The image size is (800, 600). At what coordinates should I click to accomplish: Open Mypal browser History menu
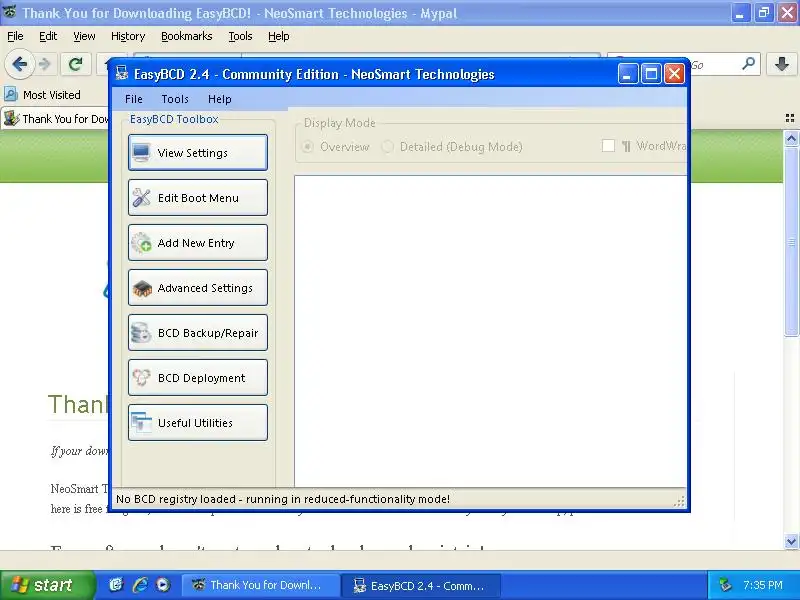click(x=128, y=36)
